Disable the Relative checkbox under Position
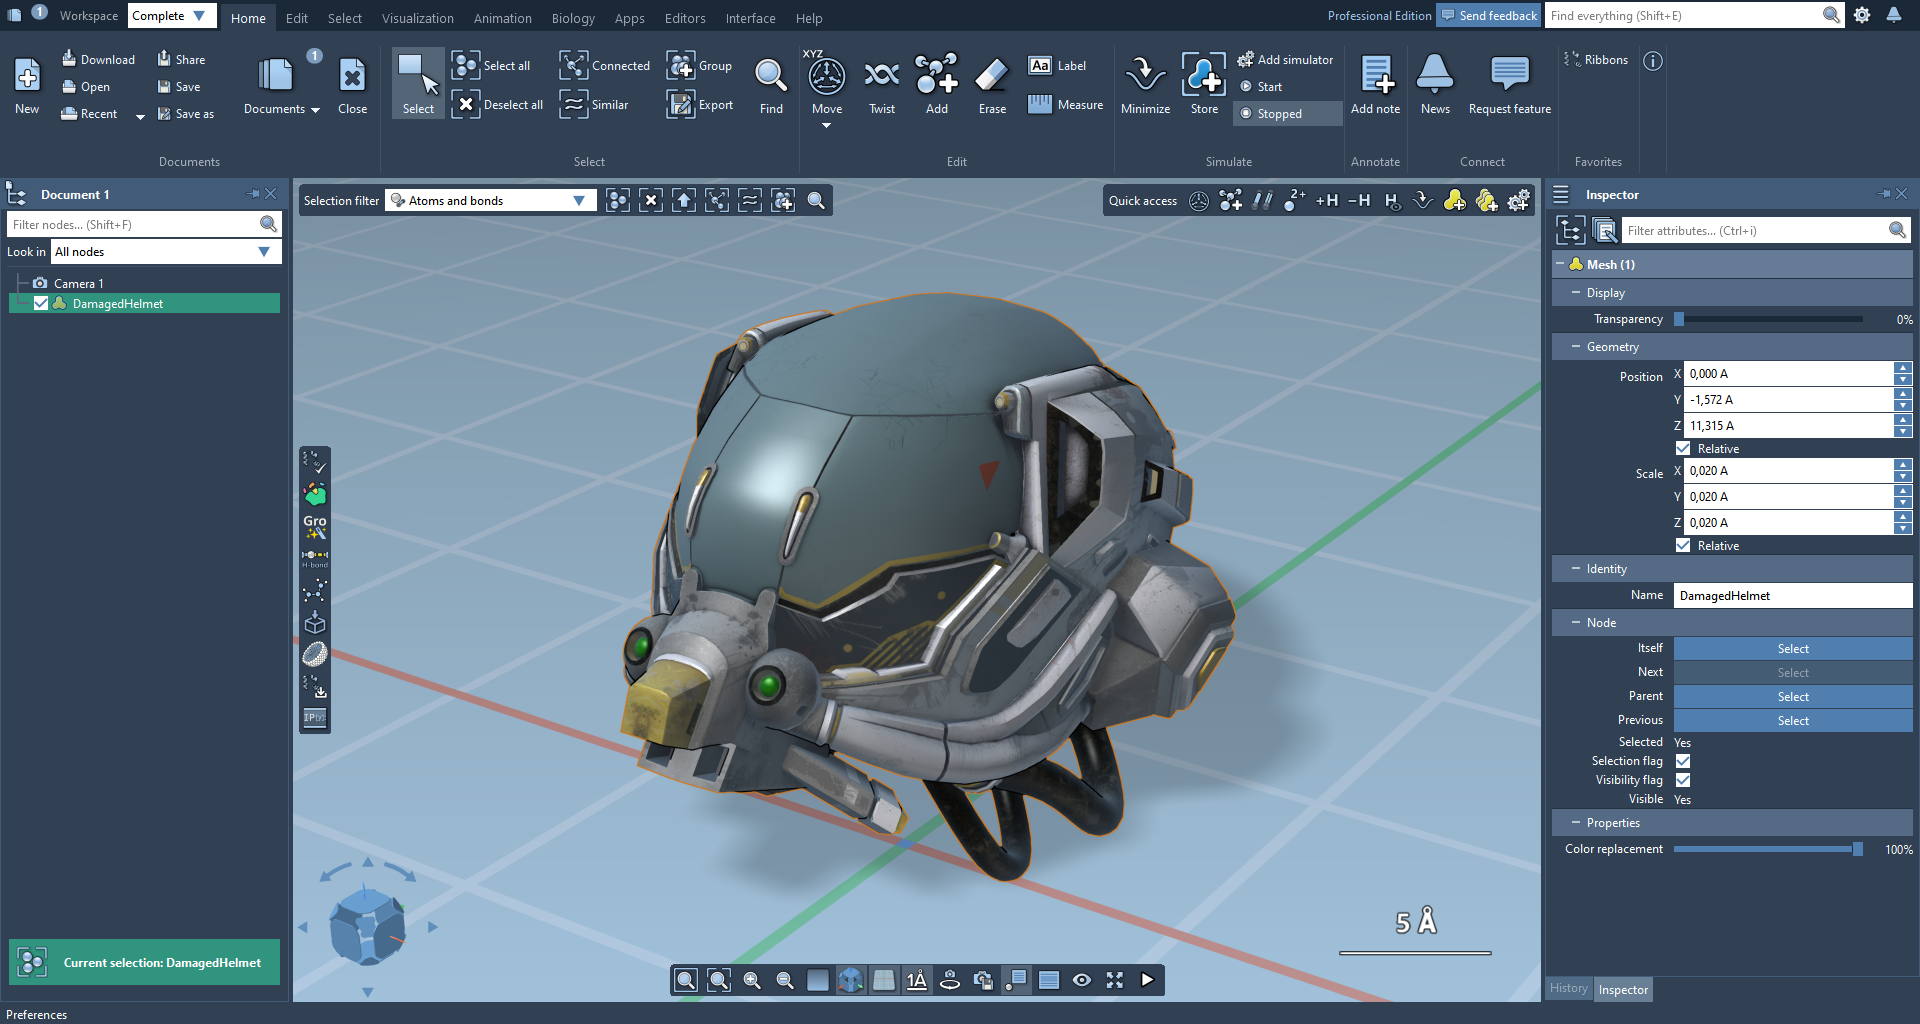1920x1024 pixels. [1683, 449]
